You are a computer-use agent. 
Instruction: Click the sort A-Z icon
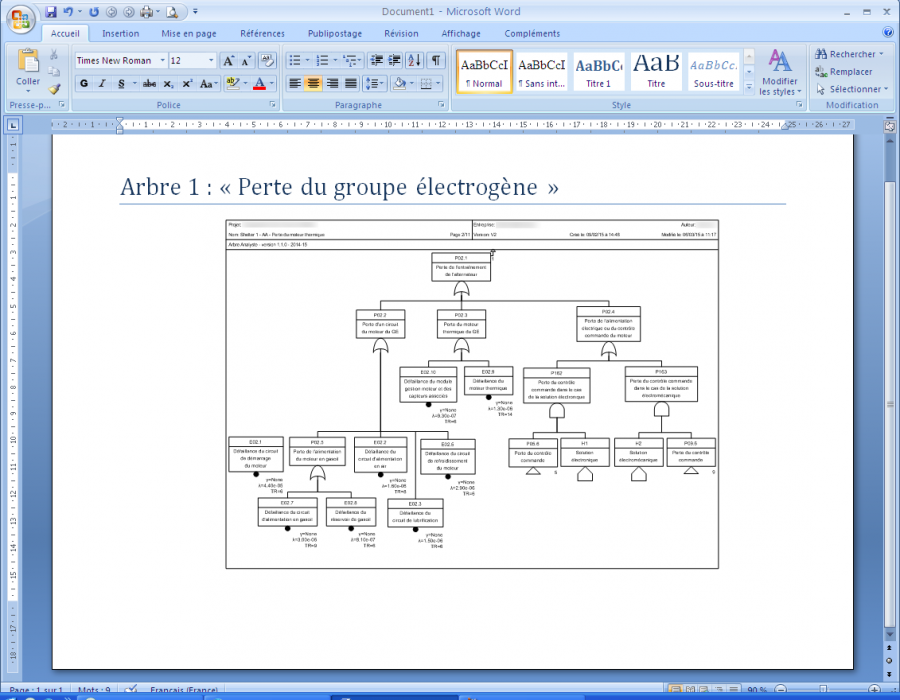point(415,61)
